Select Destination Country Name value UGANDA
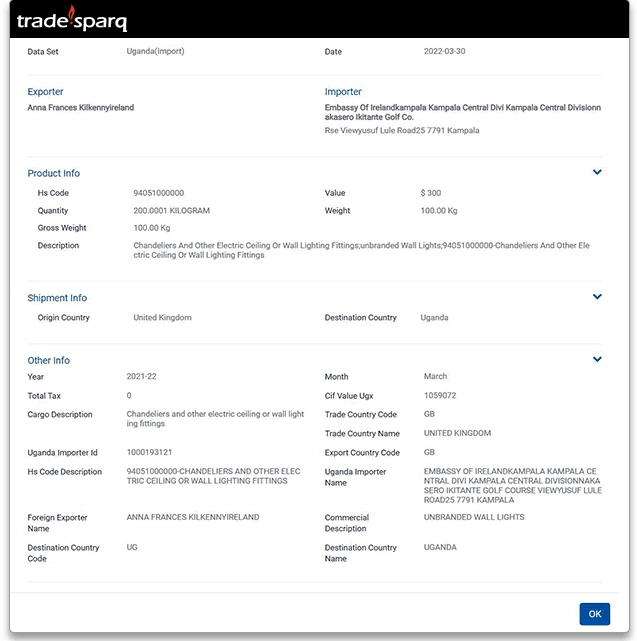This screenshot has height=641, width=637. coord(440,547)
